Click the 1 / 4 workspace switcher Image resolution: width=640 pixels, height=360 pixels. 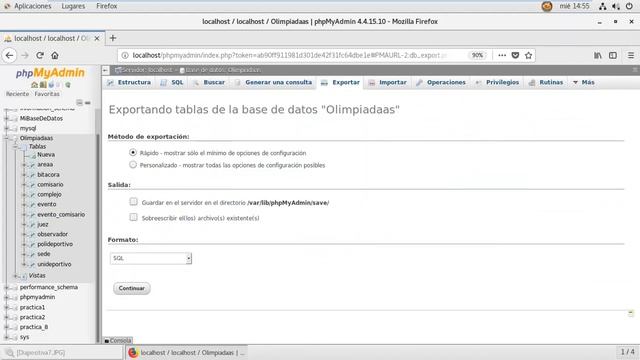[627, 352]
